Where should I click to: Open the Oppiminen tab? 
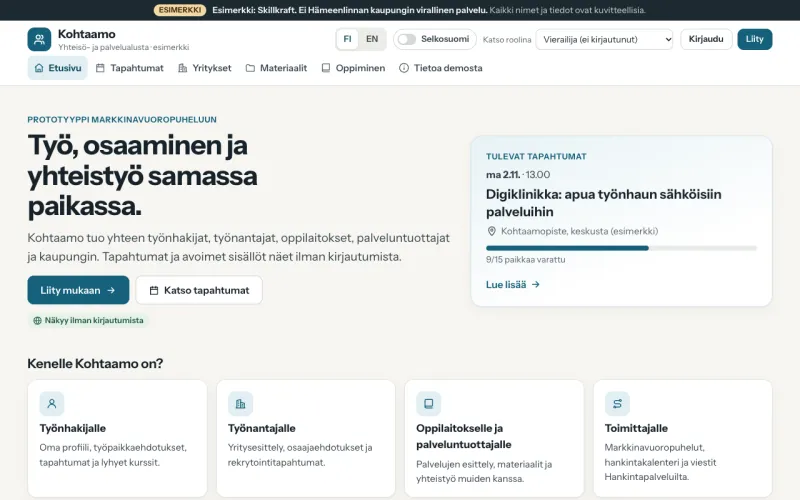(353, 68)
